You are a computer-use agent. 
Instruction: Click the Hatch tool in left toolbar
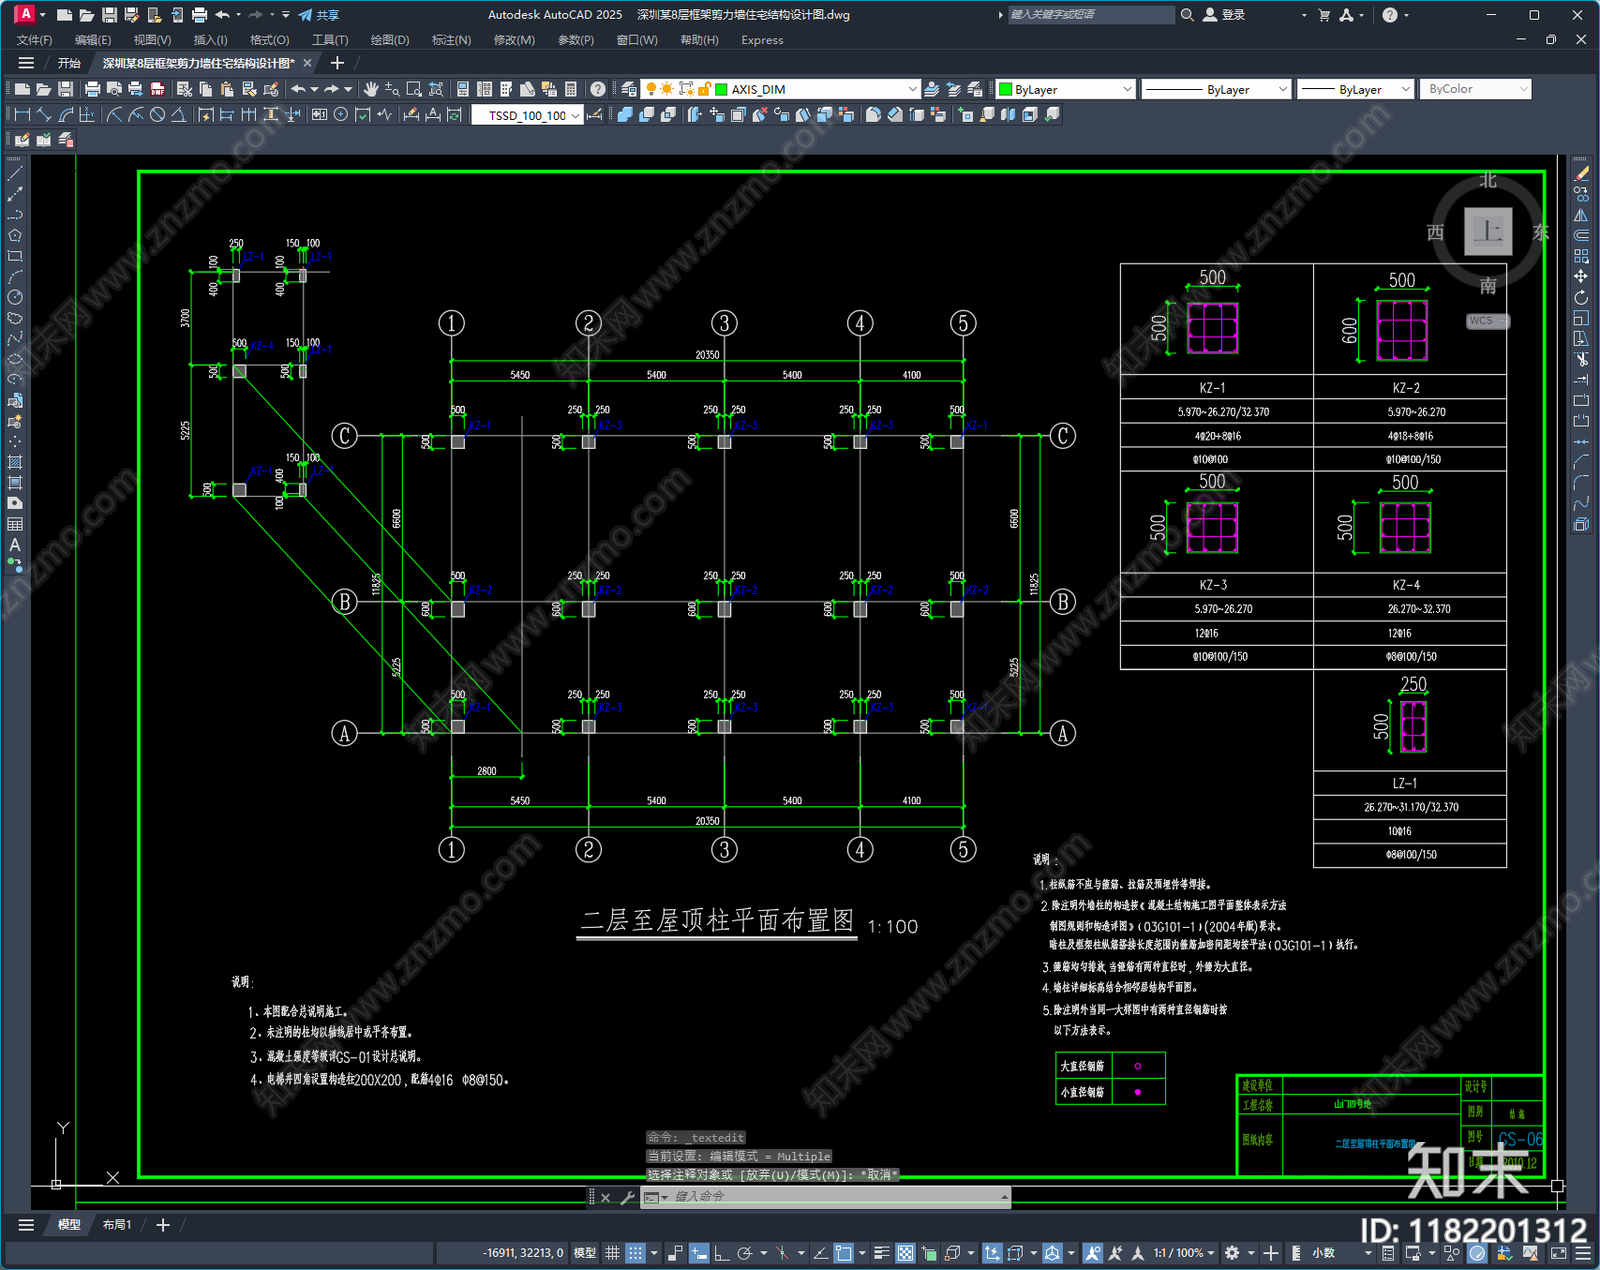click(15, 462)
